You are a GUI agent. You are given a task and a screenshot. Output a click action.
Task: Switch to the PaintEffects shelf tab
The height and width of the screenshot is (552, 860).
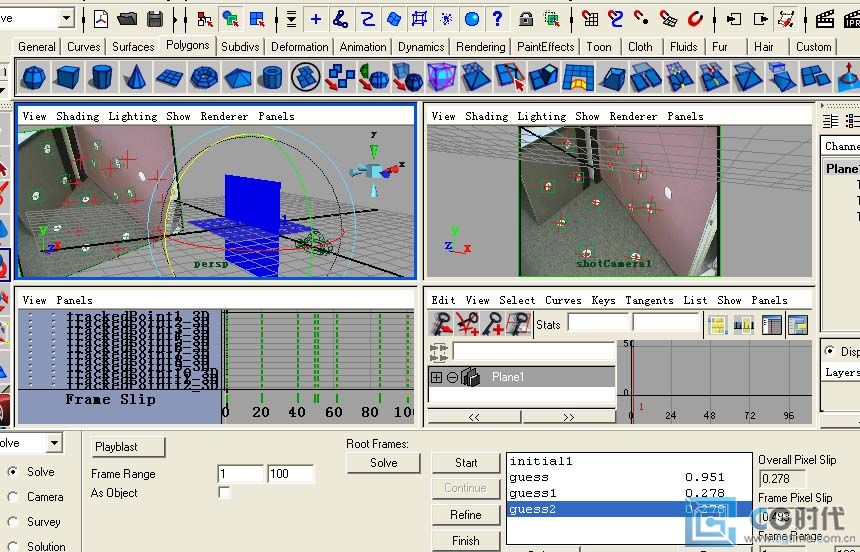[545, 47]
